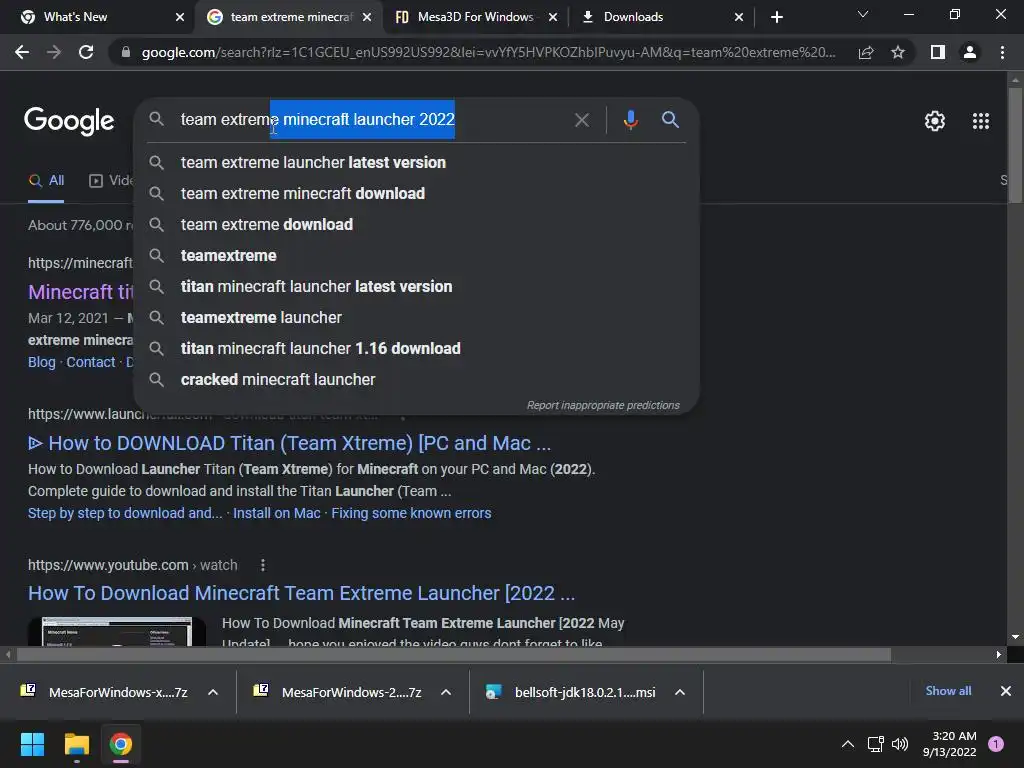The width and height of the screenshot is (1024, 768).
Task: Click Report inappropriate predictions
Action: 603,406
